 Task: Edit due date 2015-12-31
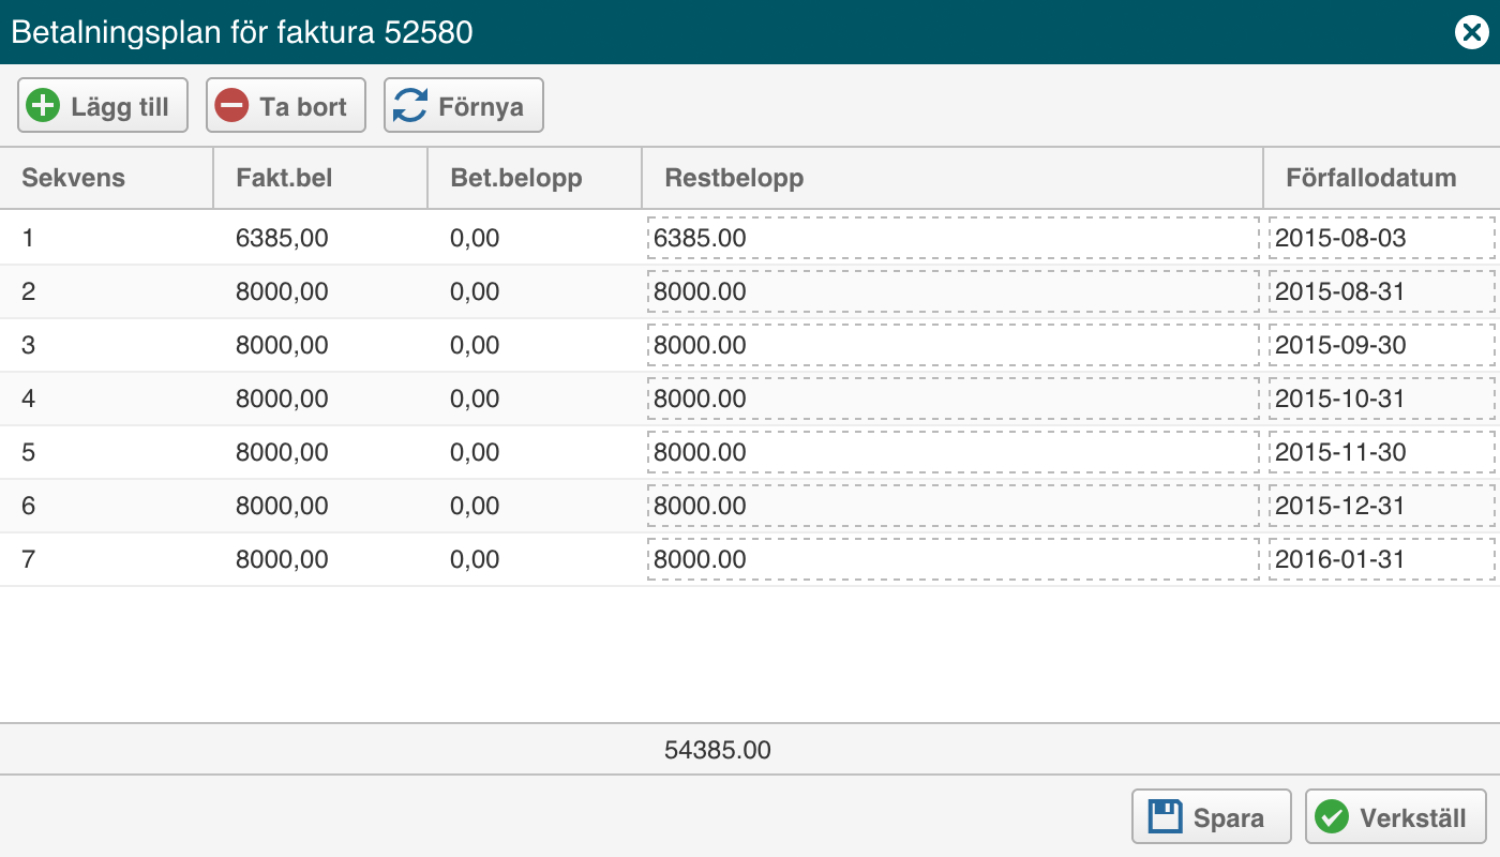coord(1382,505)
